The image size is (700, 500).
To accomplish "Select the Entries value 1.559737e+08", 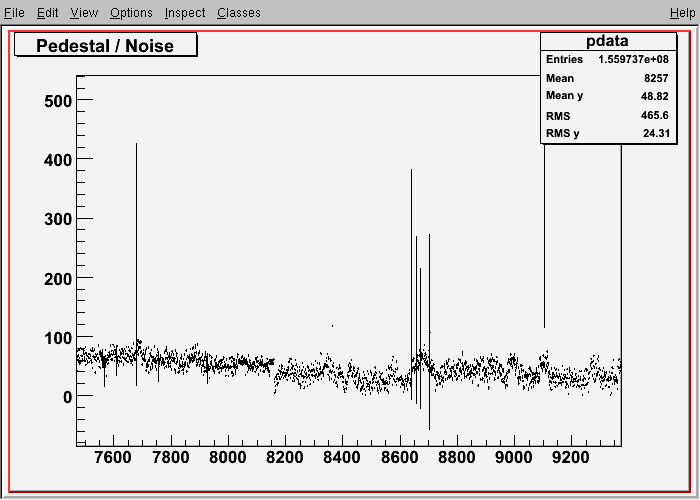I will coord(633,59).
